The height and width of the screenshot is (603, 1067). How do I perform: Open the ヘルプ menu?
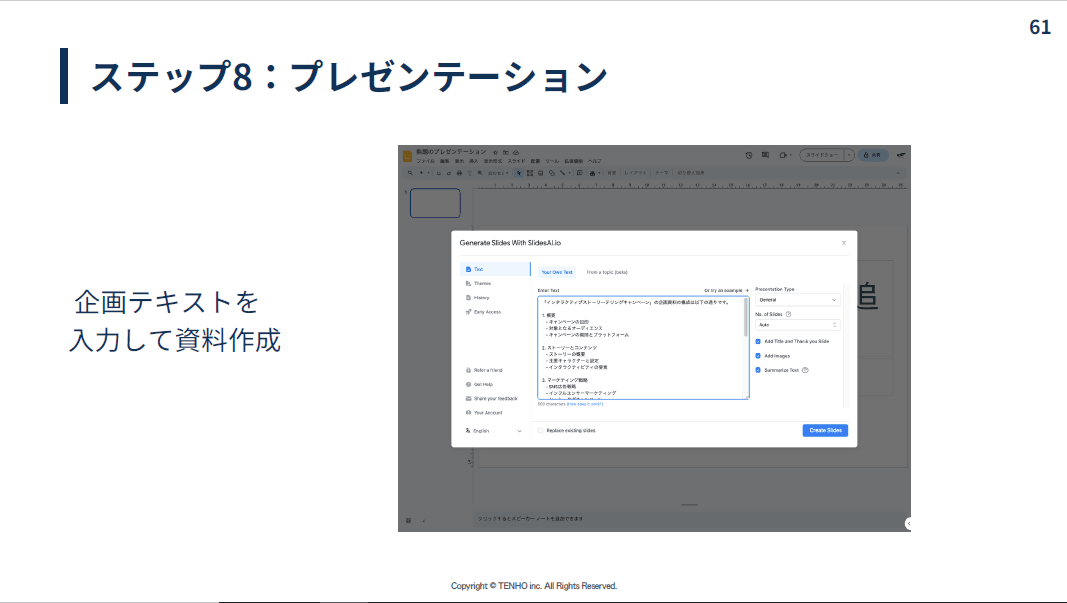(x=595, y=161)
